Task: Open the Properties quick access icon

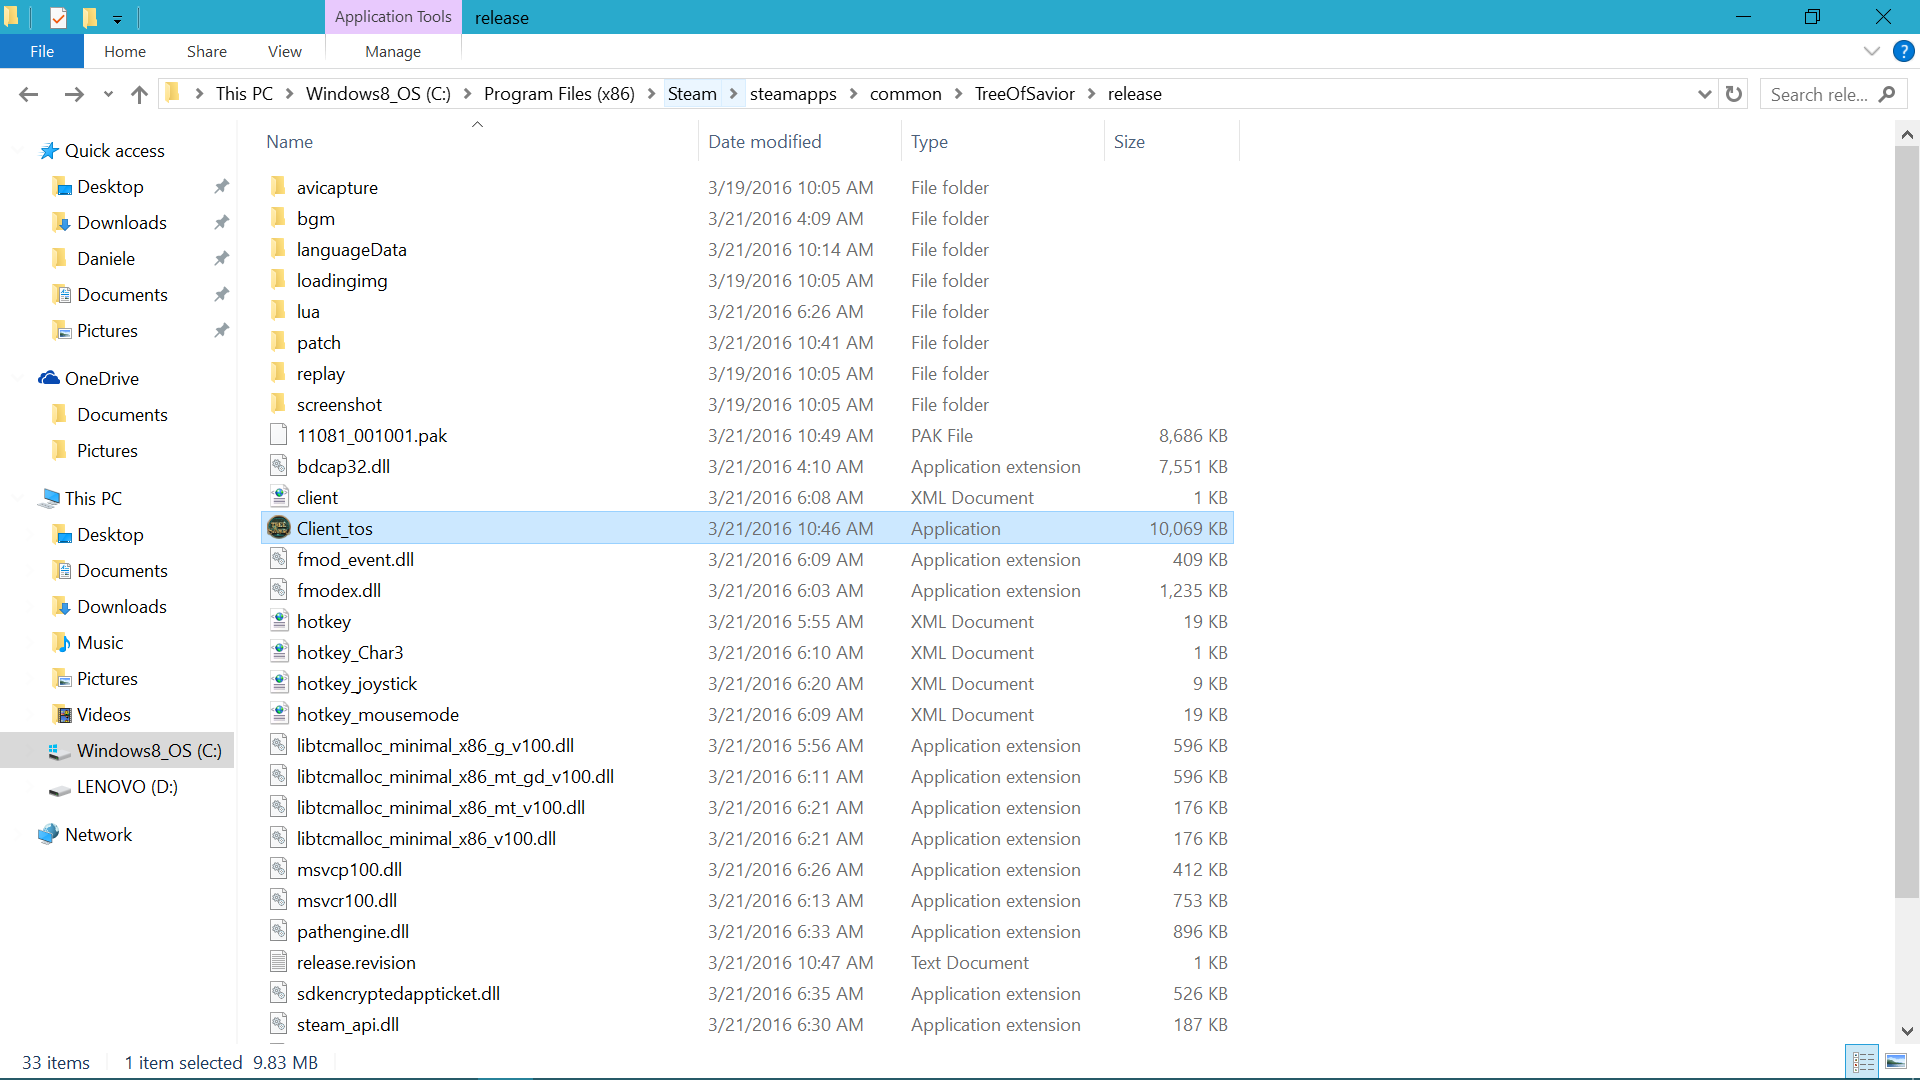Action: (58, 17)
